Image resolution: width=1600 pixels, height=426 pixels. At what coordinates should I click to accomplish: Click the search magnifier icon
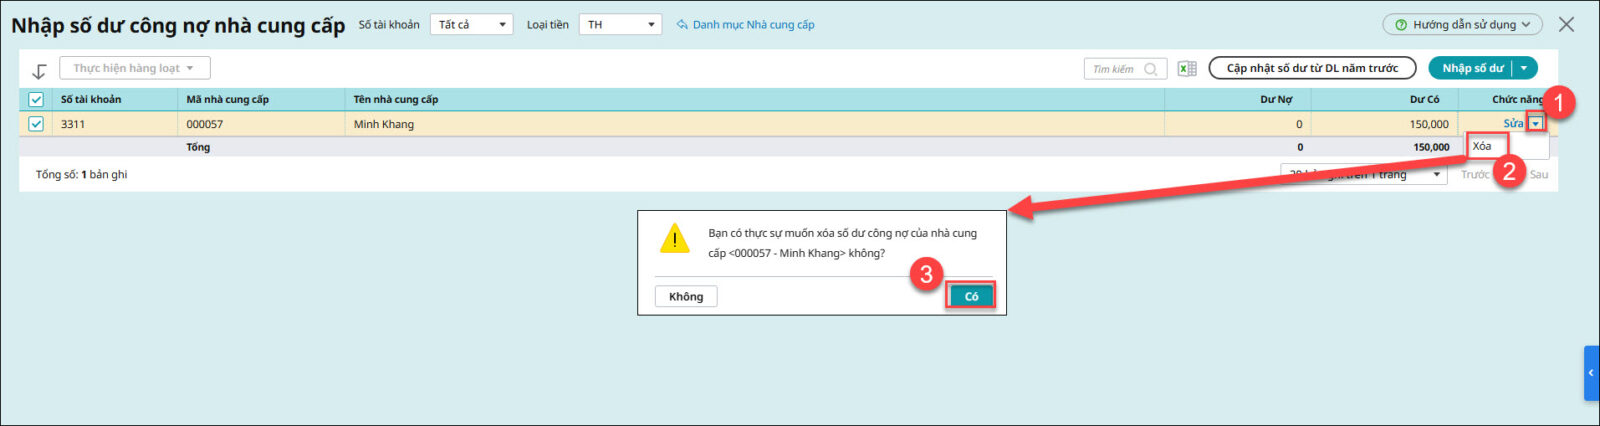coord(1151,69)
